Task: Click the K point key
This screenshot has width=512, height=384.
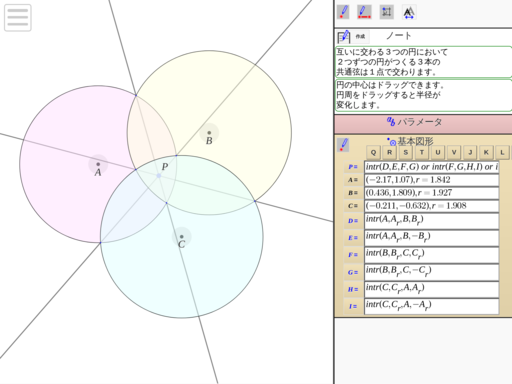Action: click(x=486, y=152)
